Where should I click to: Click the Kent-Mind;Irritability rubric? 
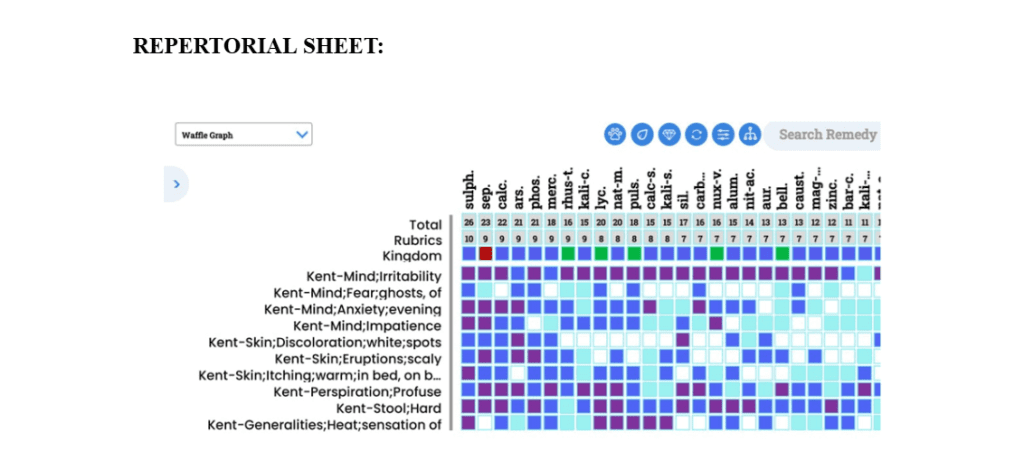374,276
